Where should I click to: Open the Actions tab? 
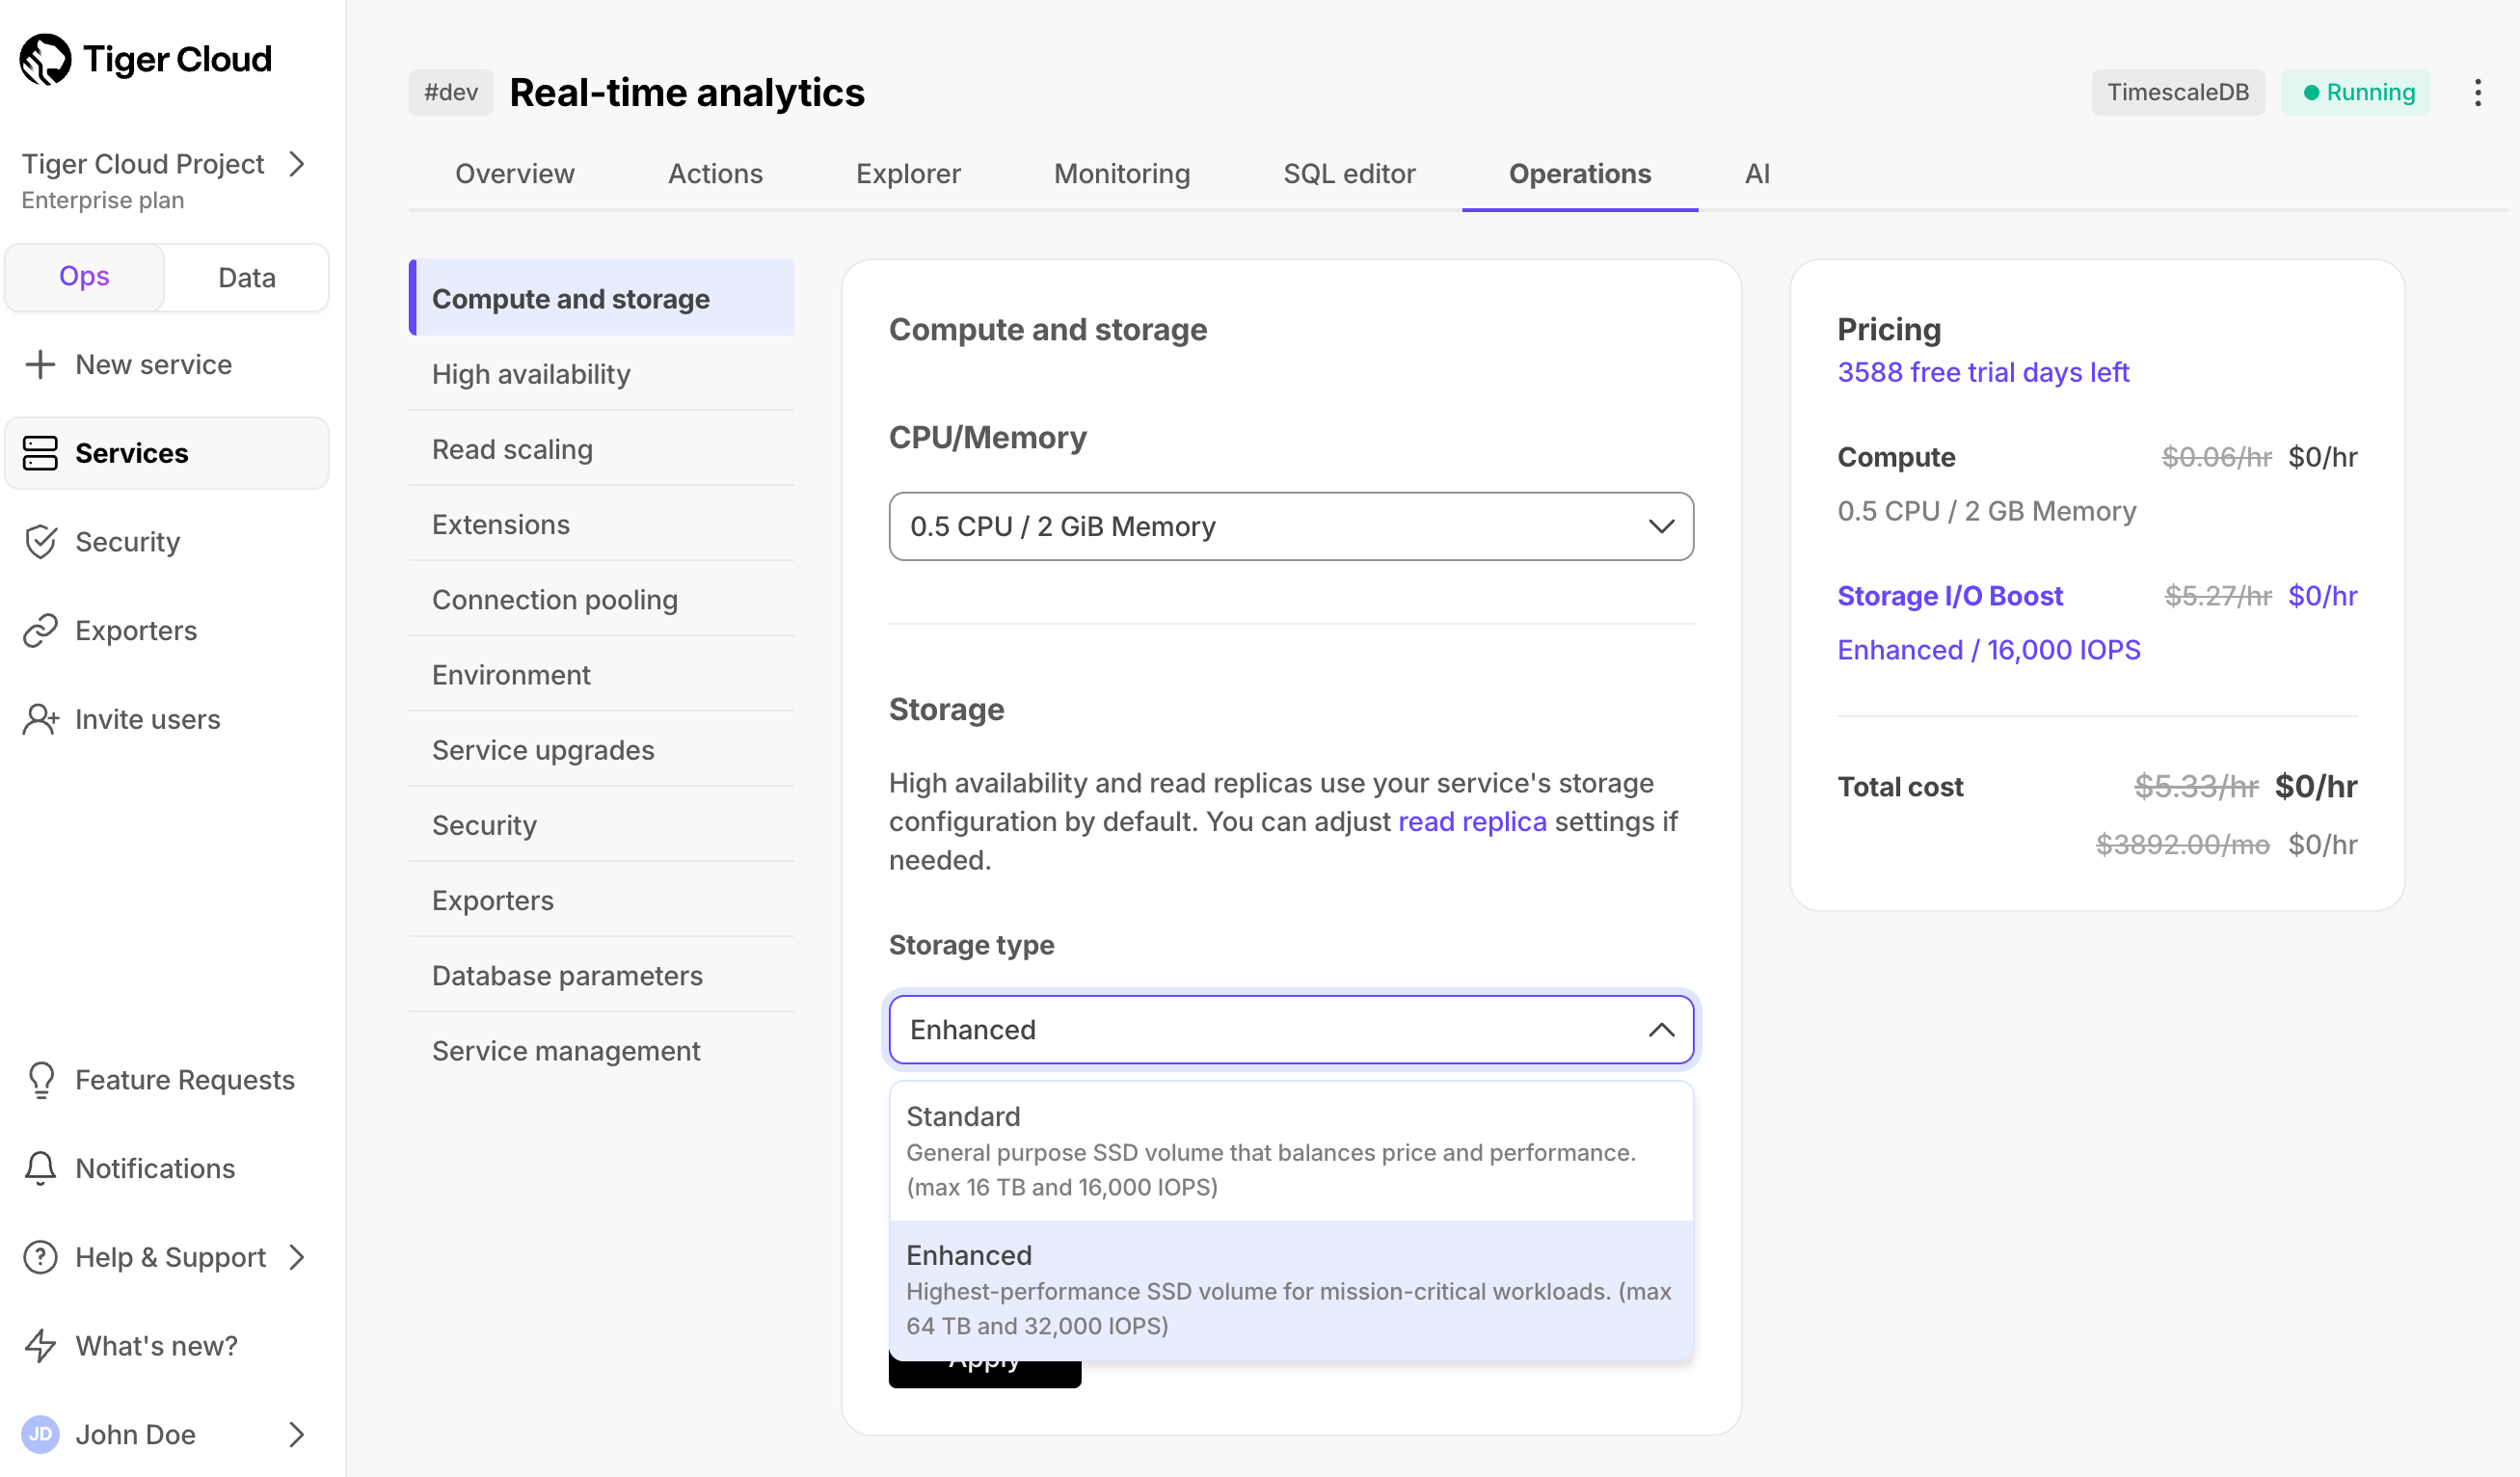715,174
